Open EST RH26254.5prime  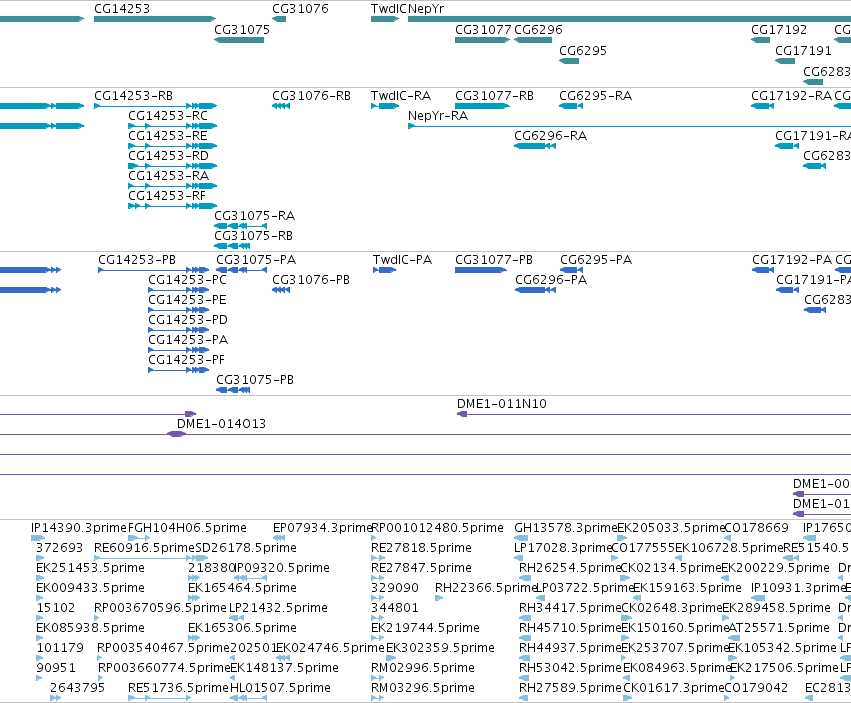570,568
